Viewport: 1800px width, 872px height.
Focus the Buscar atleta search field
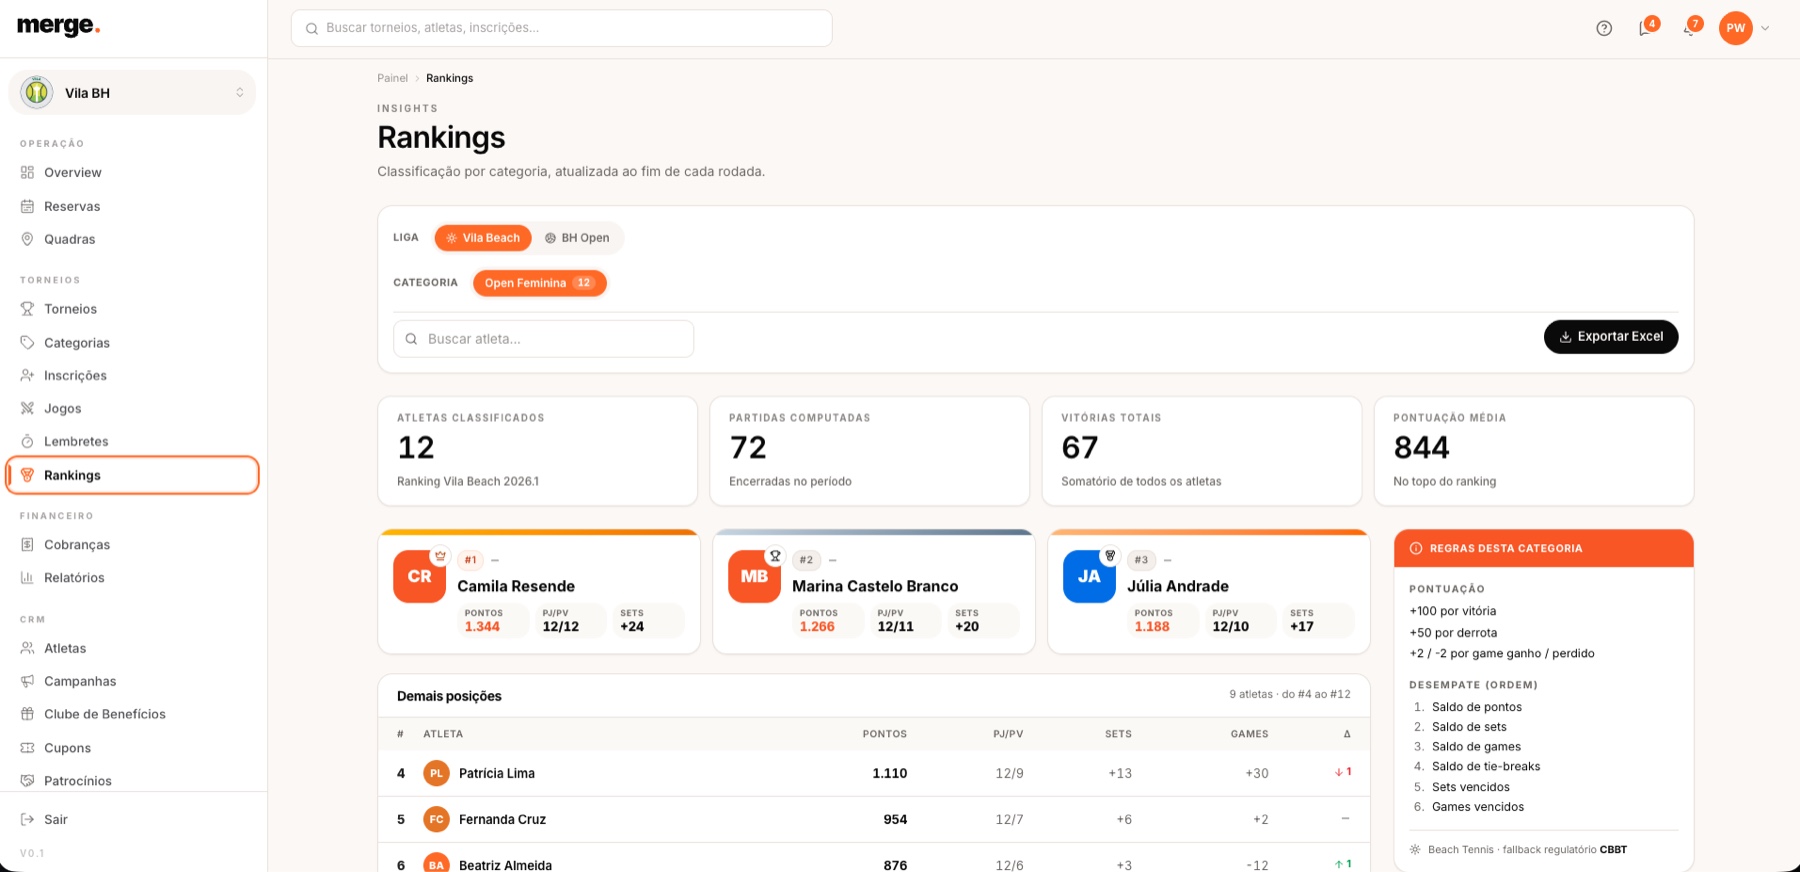[x=544, y=339]
